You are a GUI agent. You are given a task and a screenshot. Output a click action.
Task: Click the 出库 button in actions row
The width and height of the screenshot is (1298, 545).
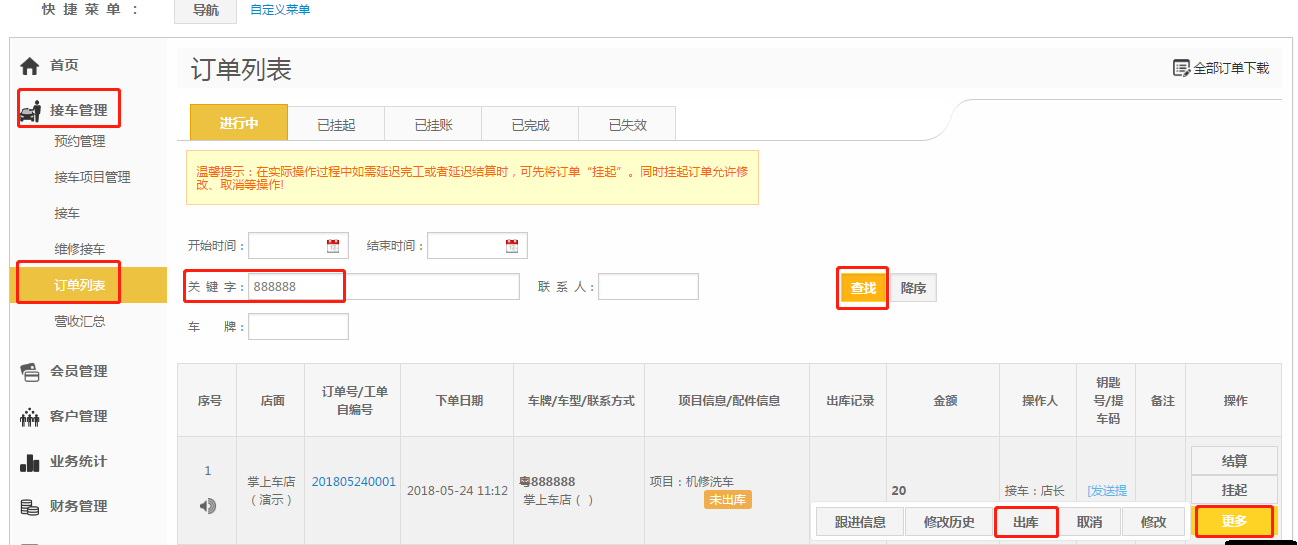tap(1026, 522)
